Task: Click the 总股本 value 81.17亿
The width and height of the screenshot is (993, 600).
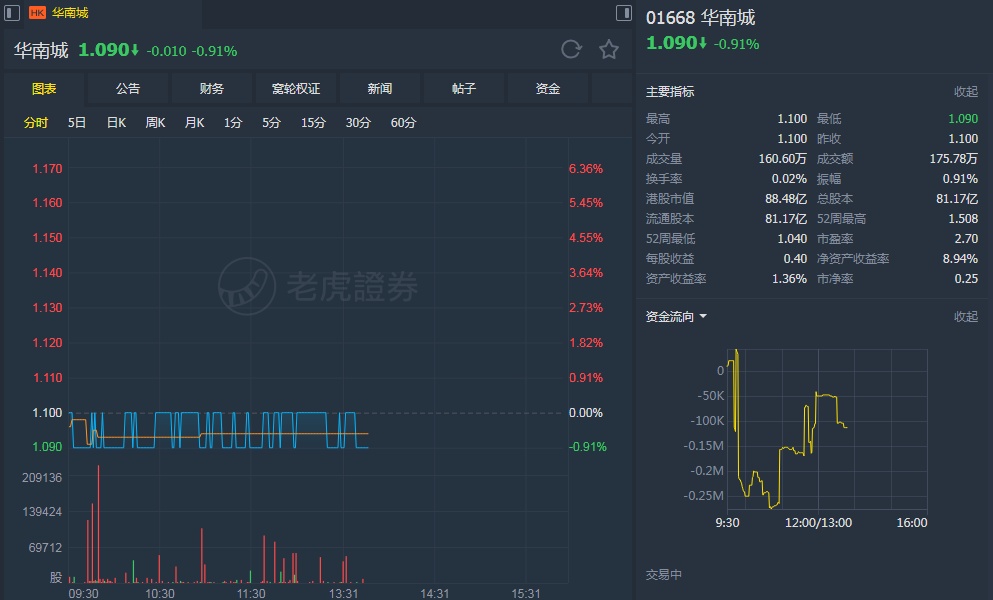Action: point(957,199)
